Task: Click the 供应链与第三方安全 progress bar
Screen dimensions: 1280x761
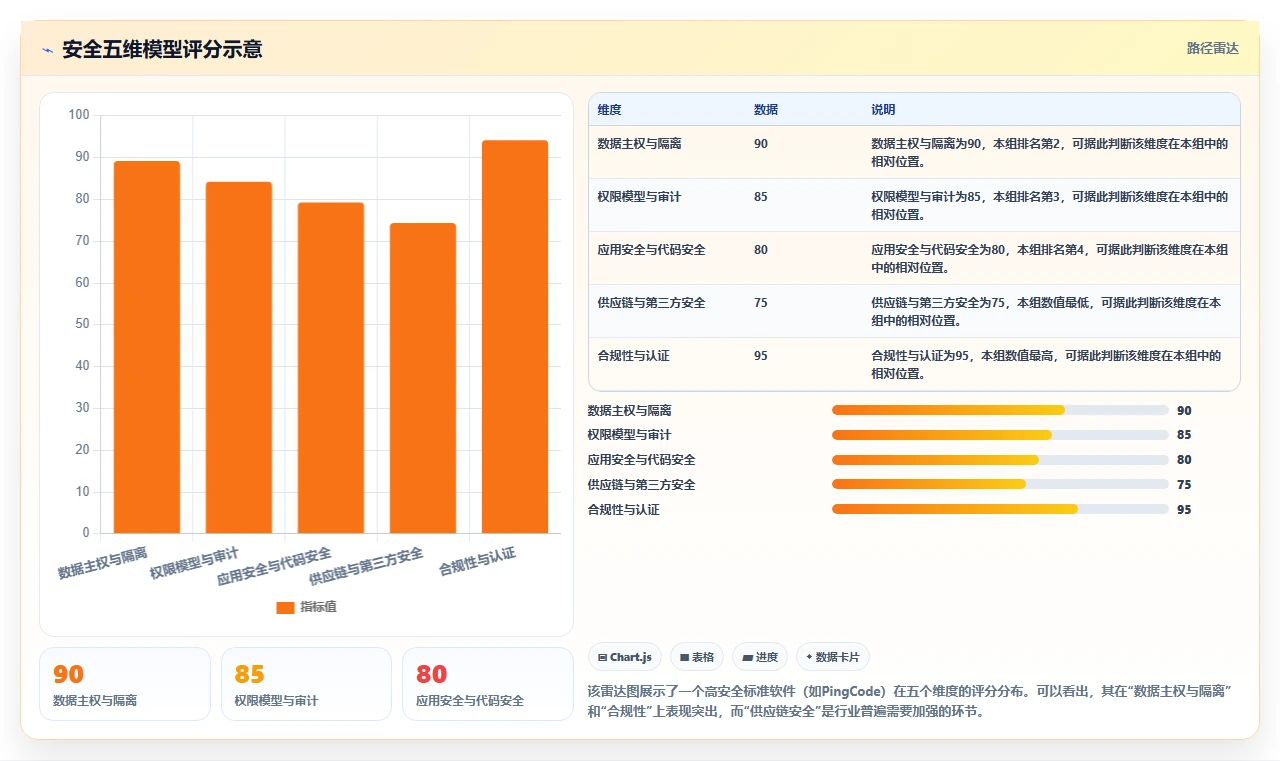Action: coord(1000,485)
